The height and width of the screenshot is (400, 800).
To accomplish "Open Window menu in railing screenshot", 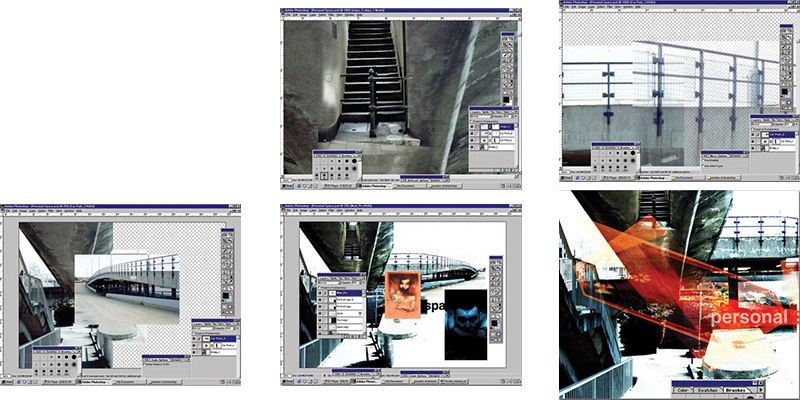I will [x=628, y=7].
